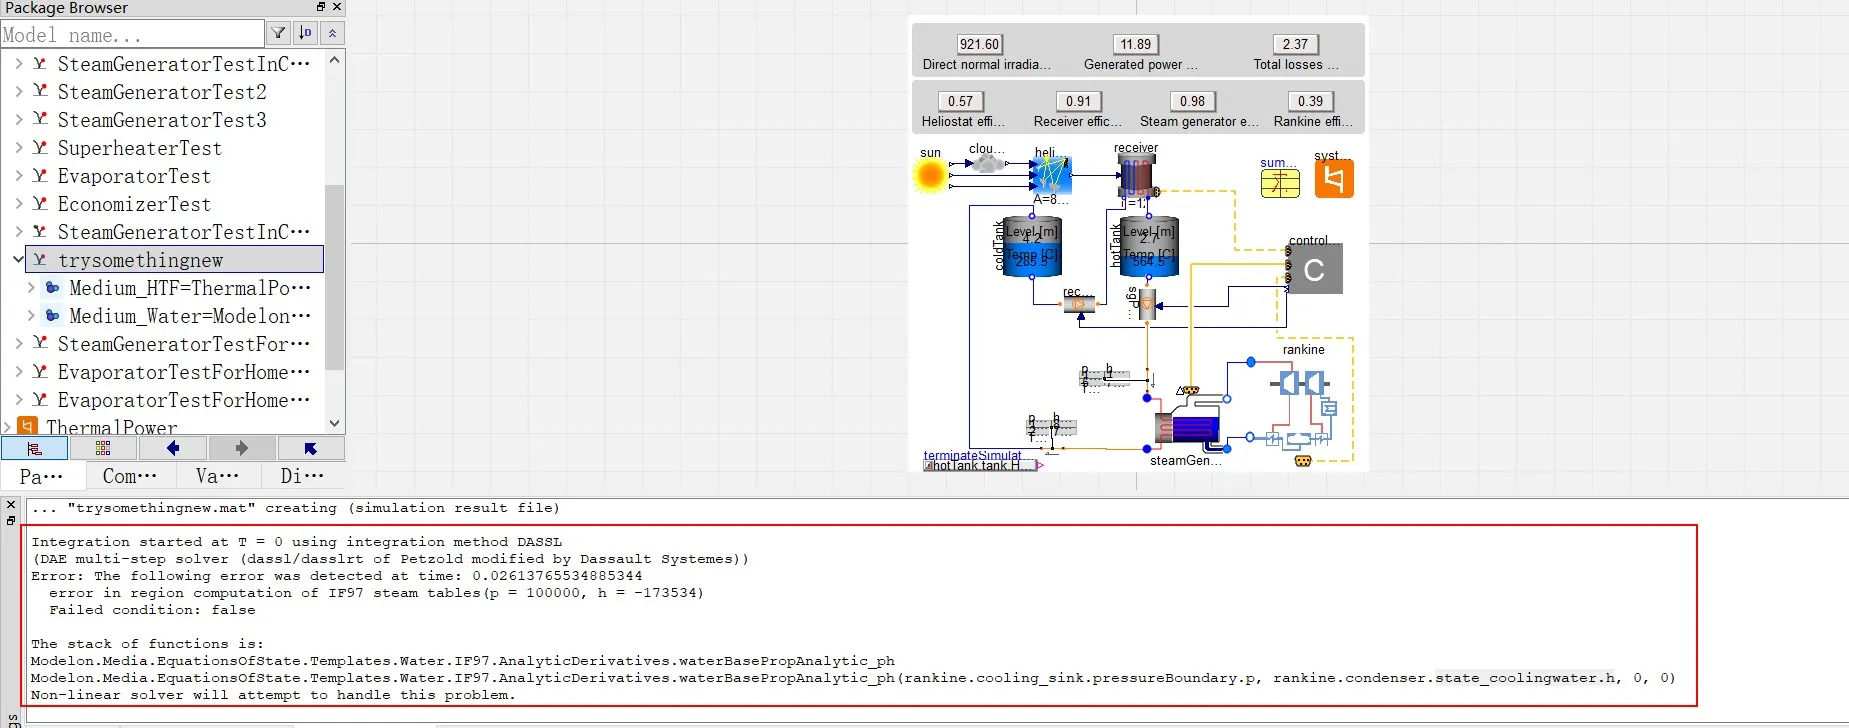Select the receiver pump below coldTank

(x=1079, y=305)
